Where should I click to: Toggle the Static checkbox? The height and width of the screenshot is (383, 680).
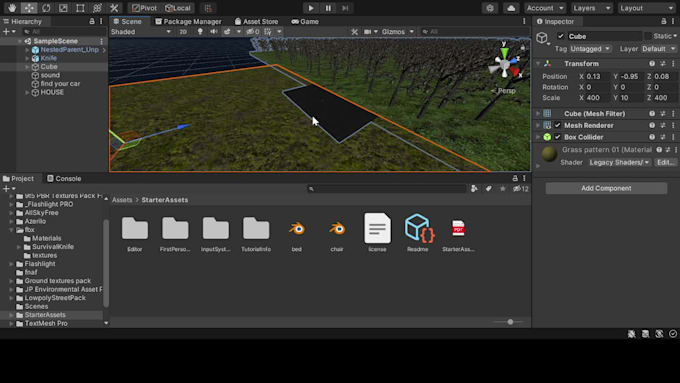coord(648,36)
